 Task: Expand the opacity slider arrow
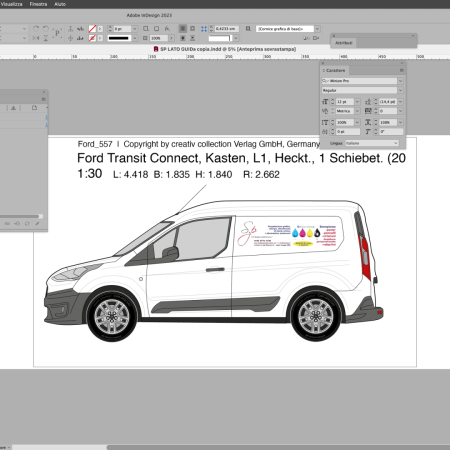click(x=171, y=38)
